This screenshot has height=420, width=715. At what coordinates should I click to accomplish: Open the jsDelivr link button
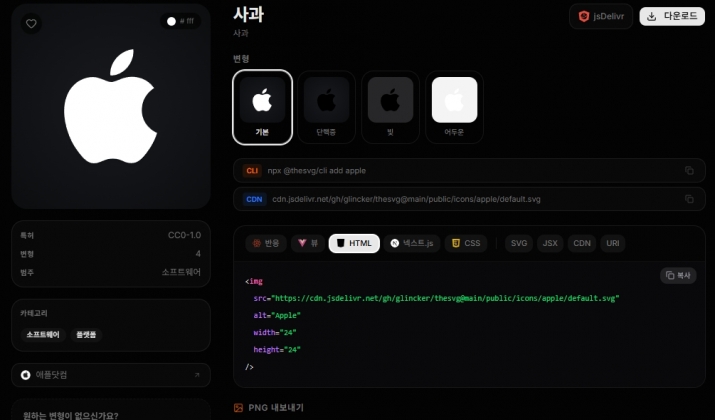(601, 16)
